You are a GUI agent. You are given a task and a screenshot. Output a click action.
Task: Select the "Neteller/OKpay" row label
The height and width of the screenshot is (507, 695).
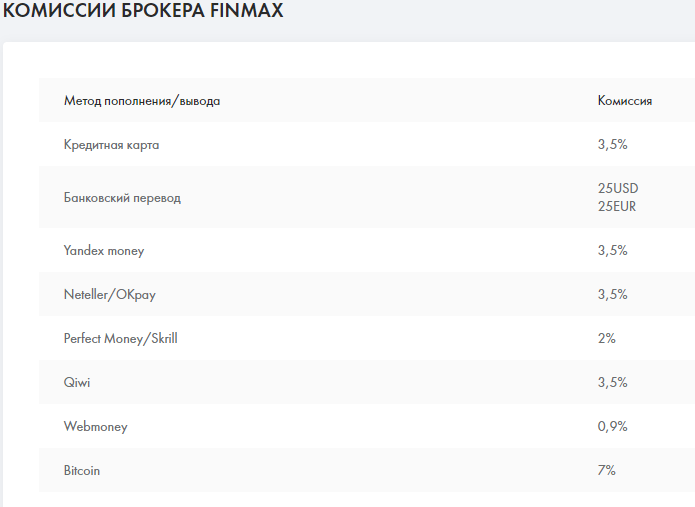[x=109, y=295]
